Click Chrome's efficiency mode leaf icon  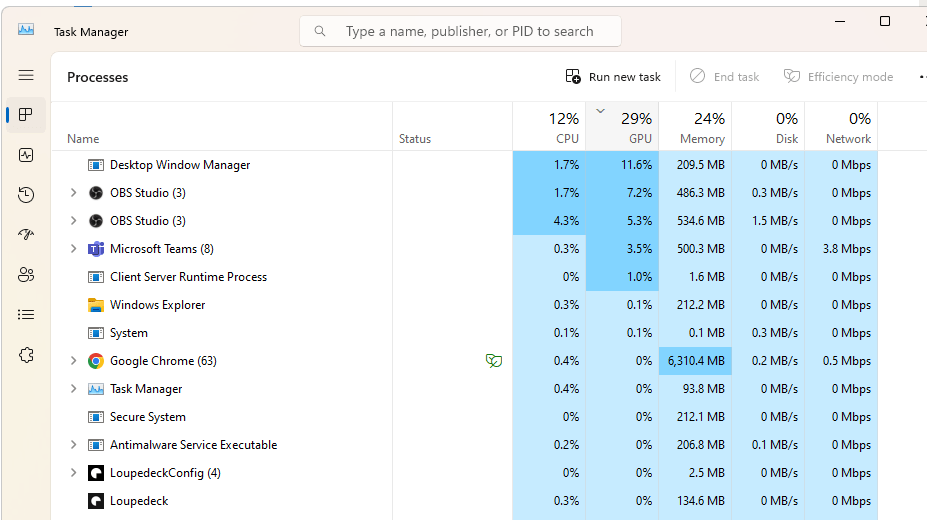point(494,360)
